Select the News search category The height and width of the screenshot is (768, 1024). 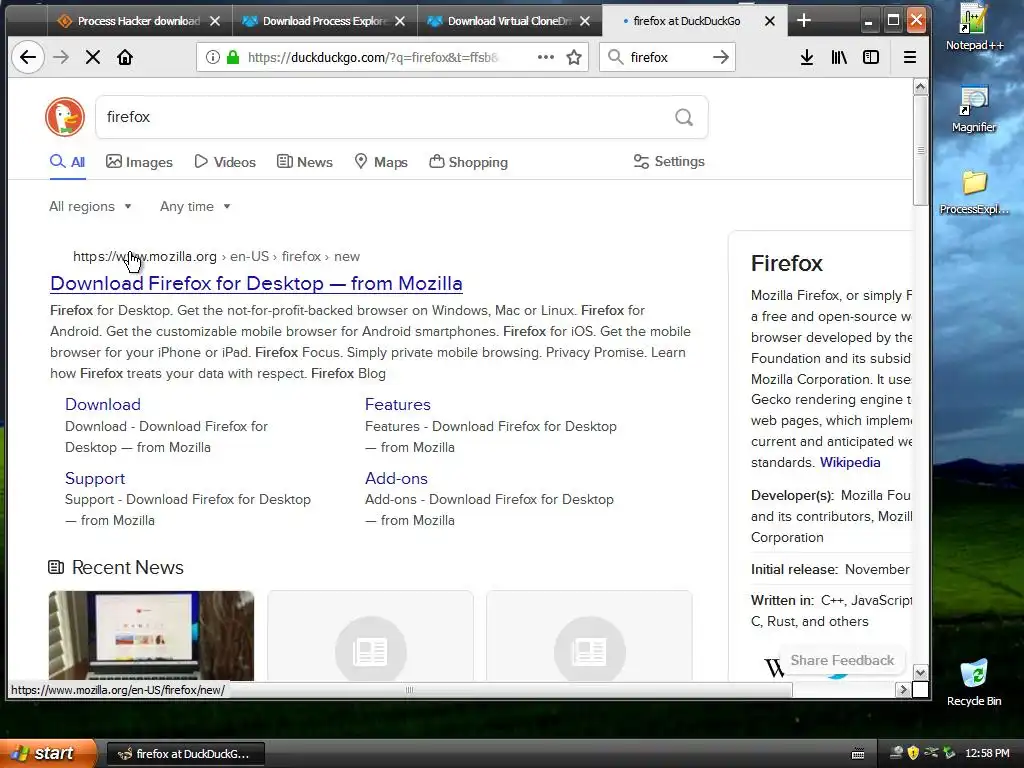pyautogui.click(x=305, y=162)
